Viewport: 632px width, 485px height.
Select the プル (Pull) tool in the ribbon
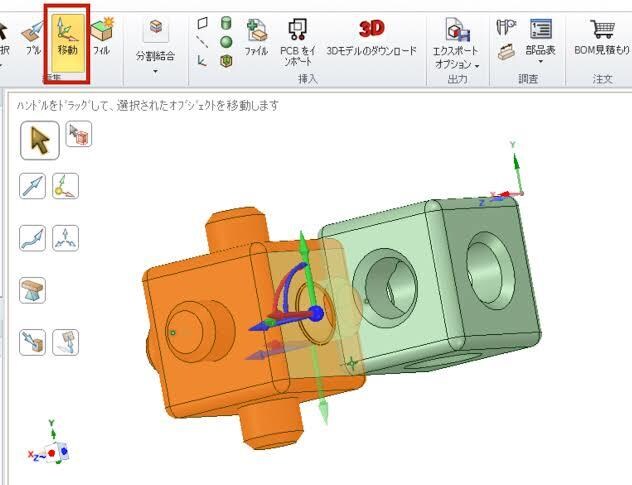[33, 37]
